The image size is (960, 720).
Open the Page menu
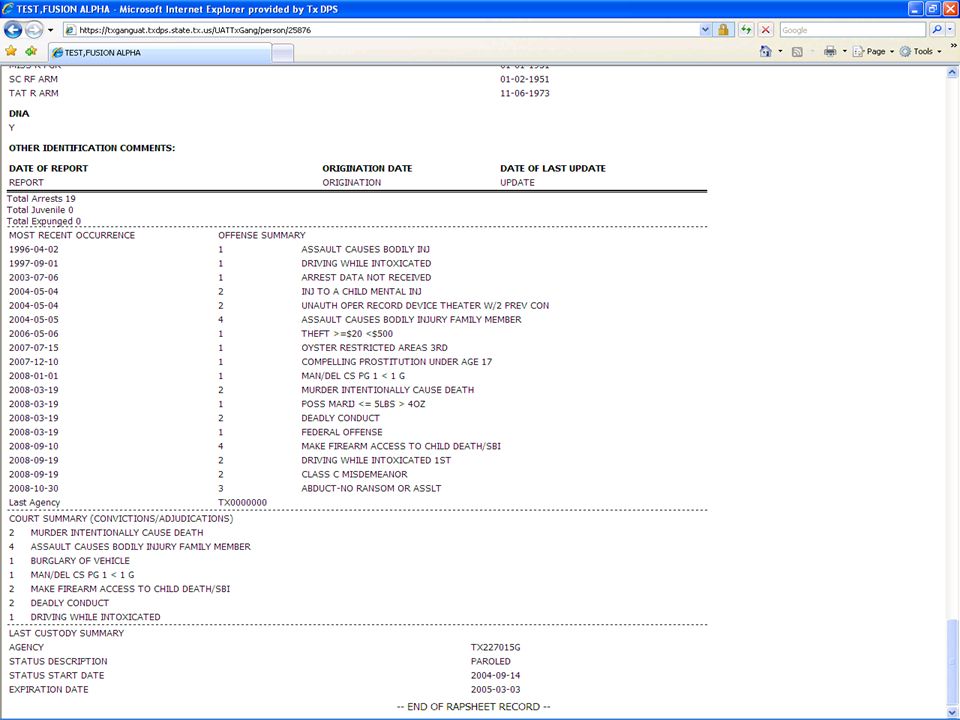[873, 51]
